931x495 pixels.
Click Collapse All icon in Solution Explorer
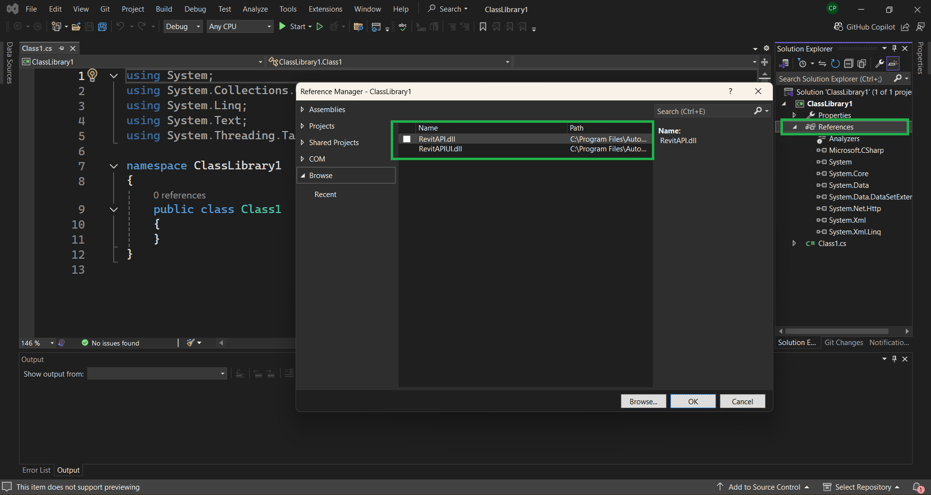point(848,64)
